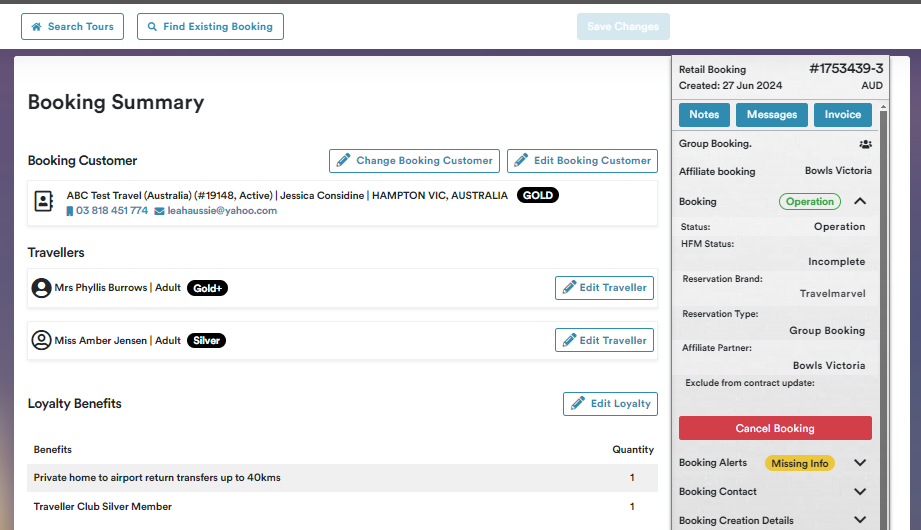Image resolution: width=921 pixels, height=530 pixels.
Task: Click the customer contact card icon
Action: (x=43, y=202)
